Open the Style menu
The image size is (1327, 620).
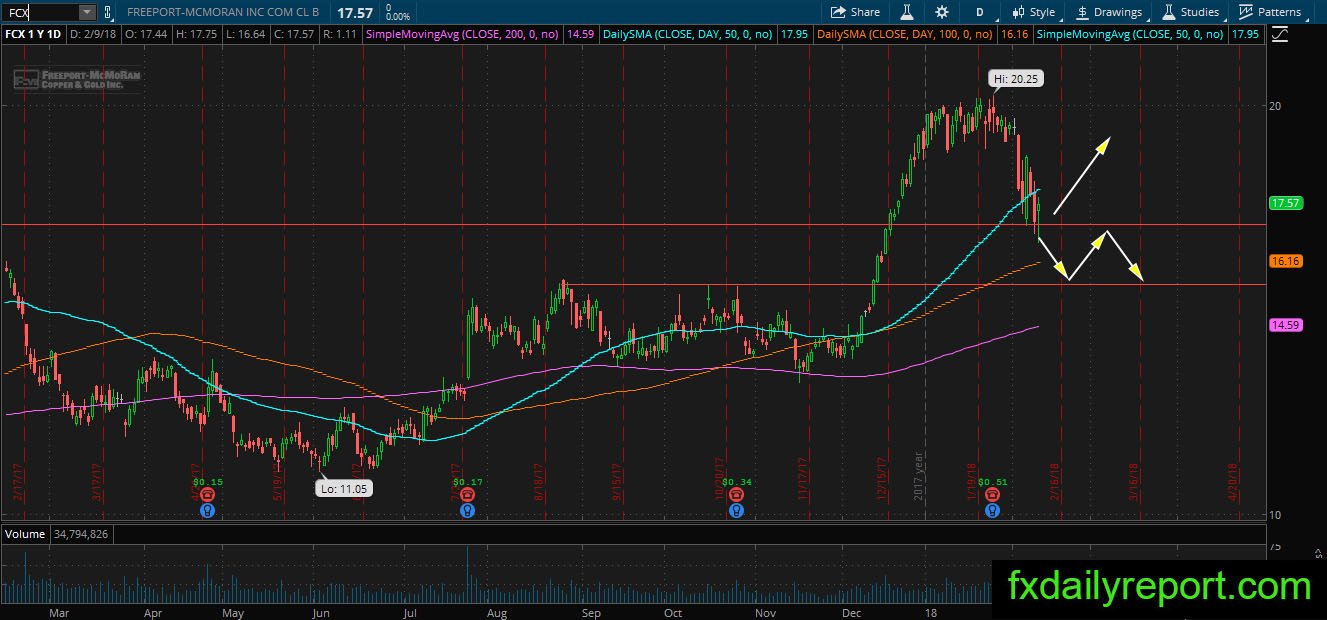pos(1033,12)
